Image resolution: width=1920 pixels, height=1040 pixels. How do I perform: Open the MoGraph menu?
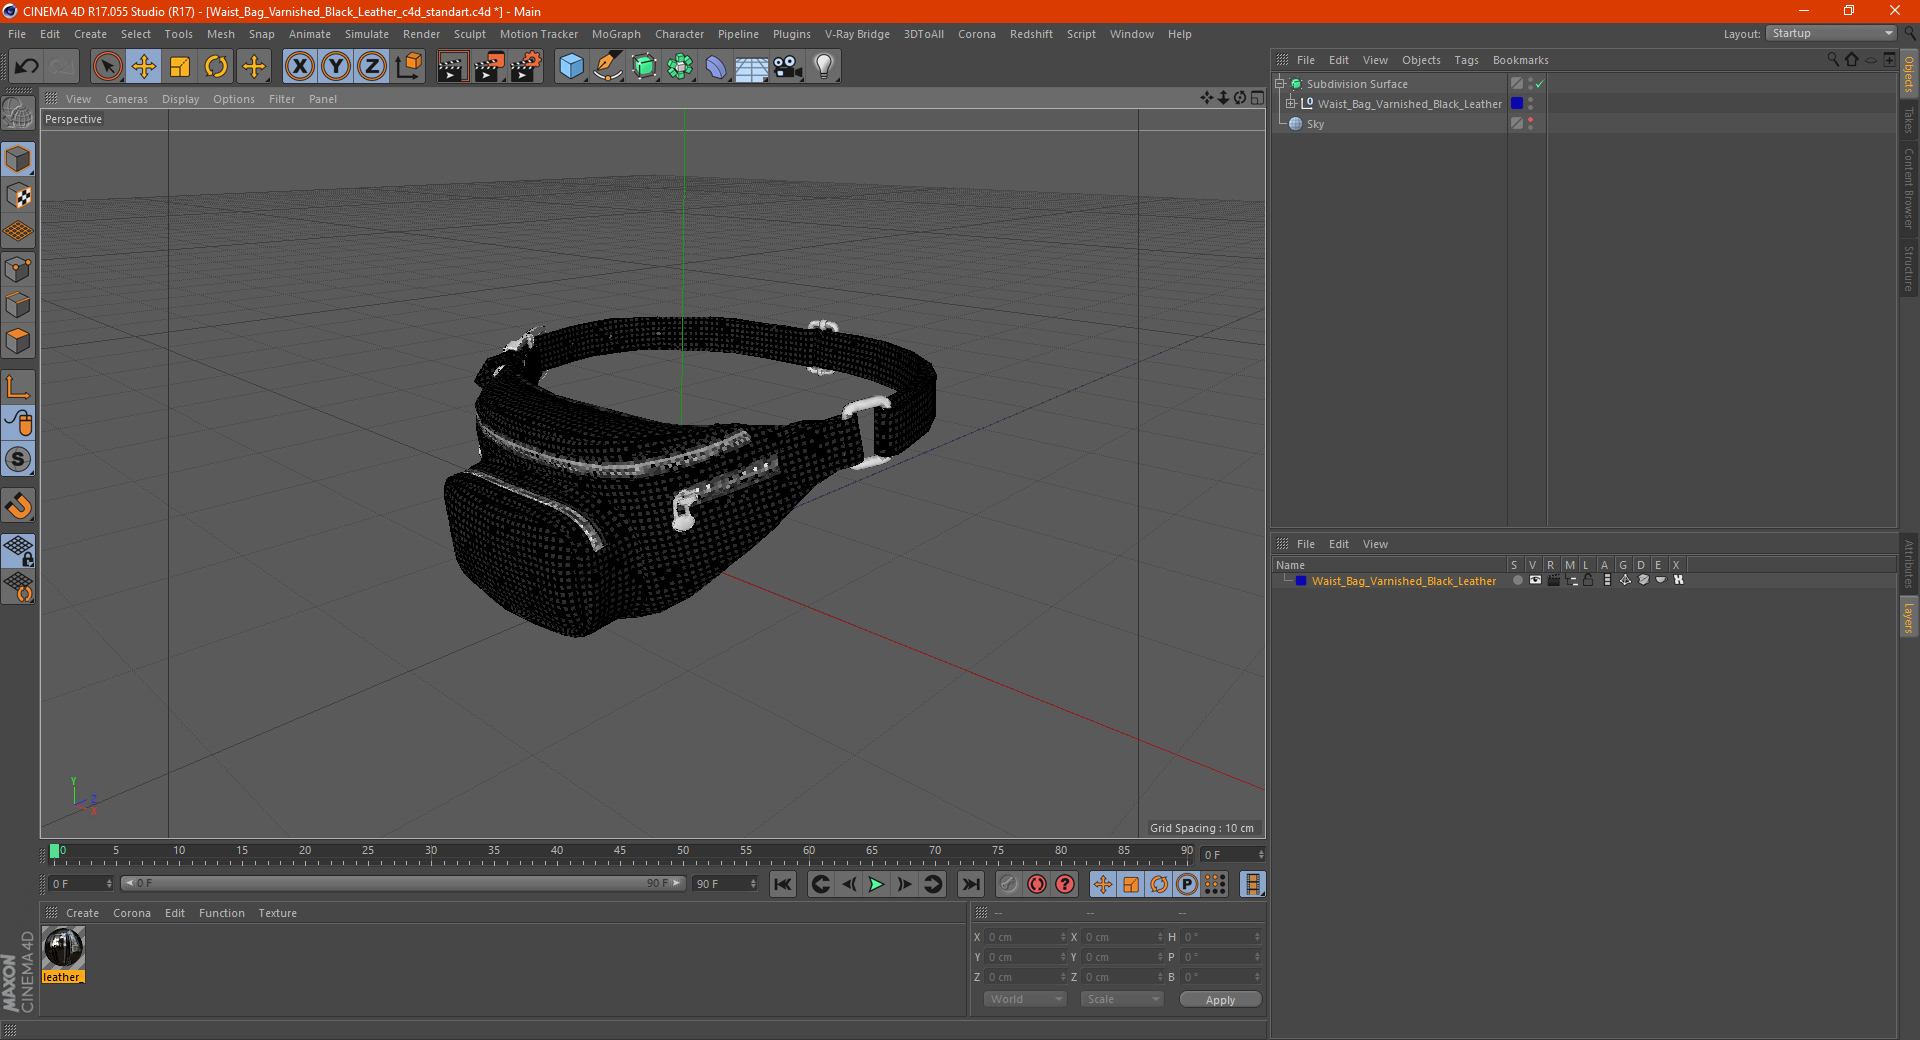point(616,34)
